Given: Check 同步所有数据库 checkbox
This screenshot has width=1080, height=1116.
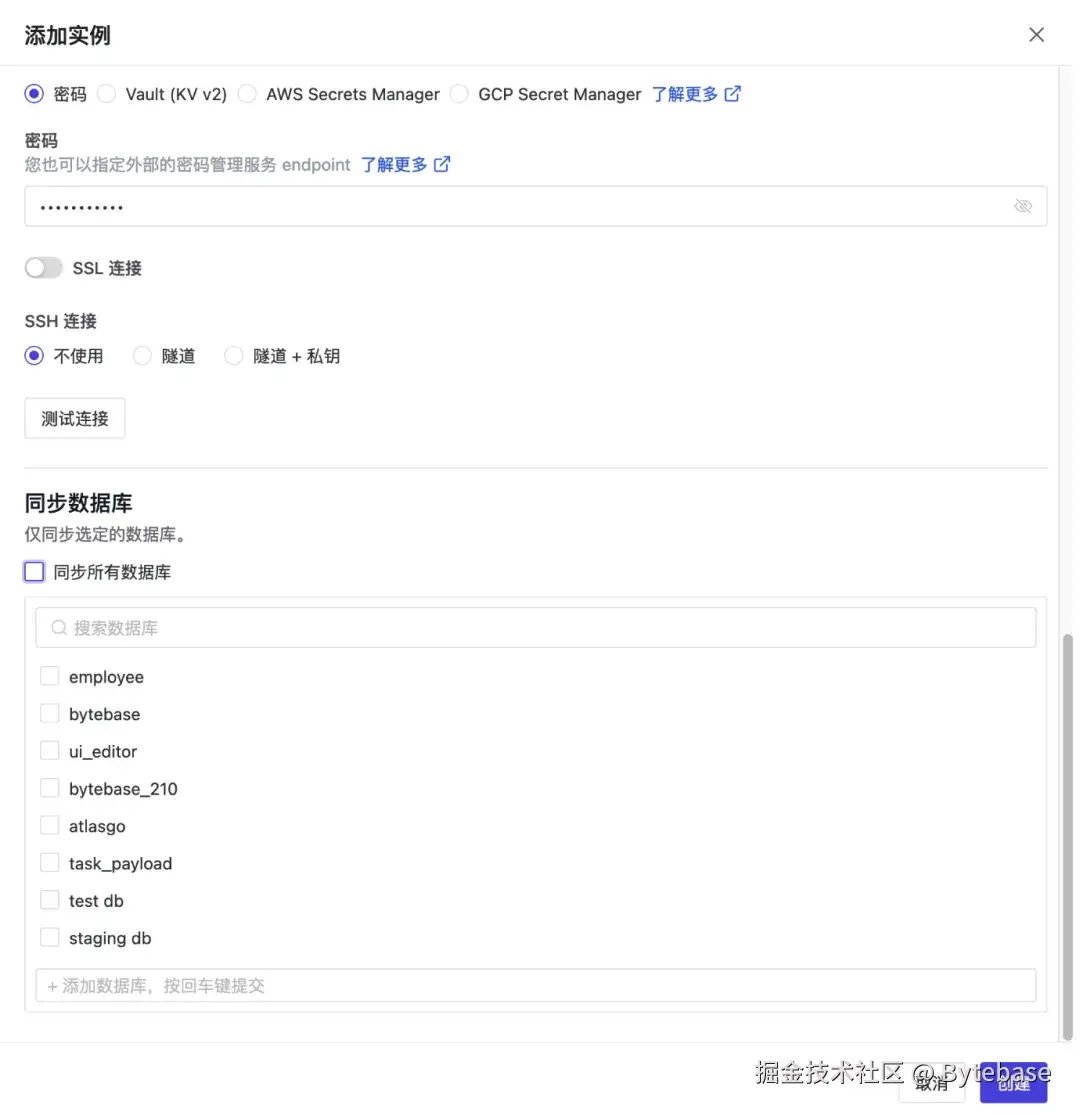Looking at the screenshot, I should pyautogui.click(x=34, y=572).
